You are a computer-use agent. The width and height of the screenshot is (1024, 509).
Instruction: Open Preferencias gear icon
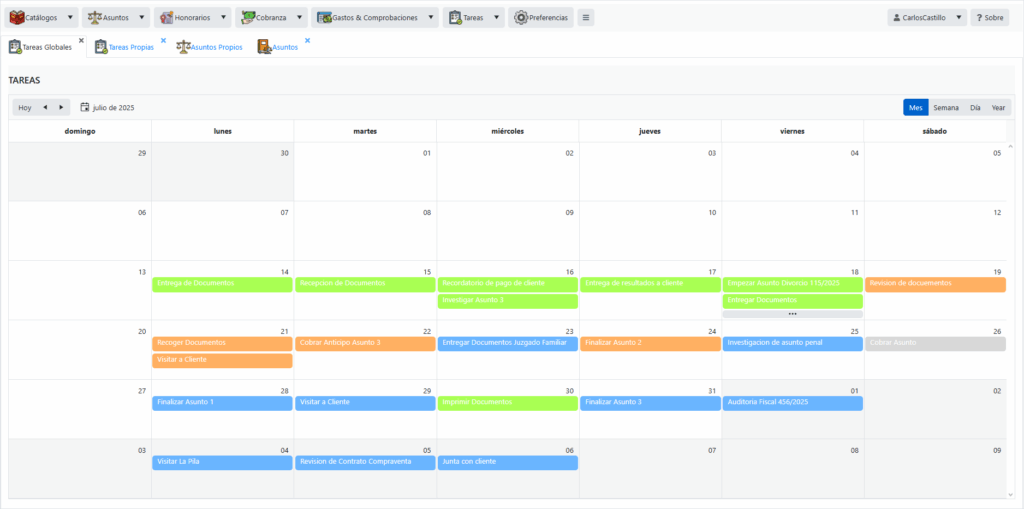520,18
